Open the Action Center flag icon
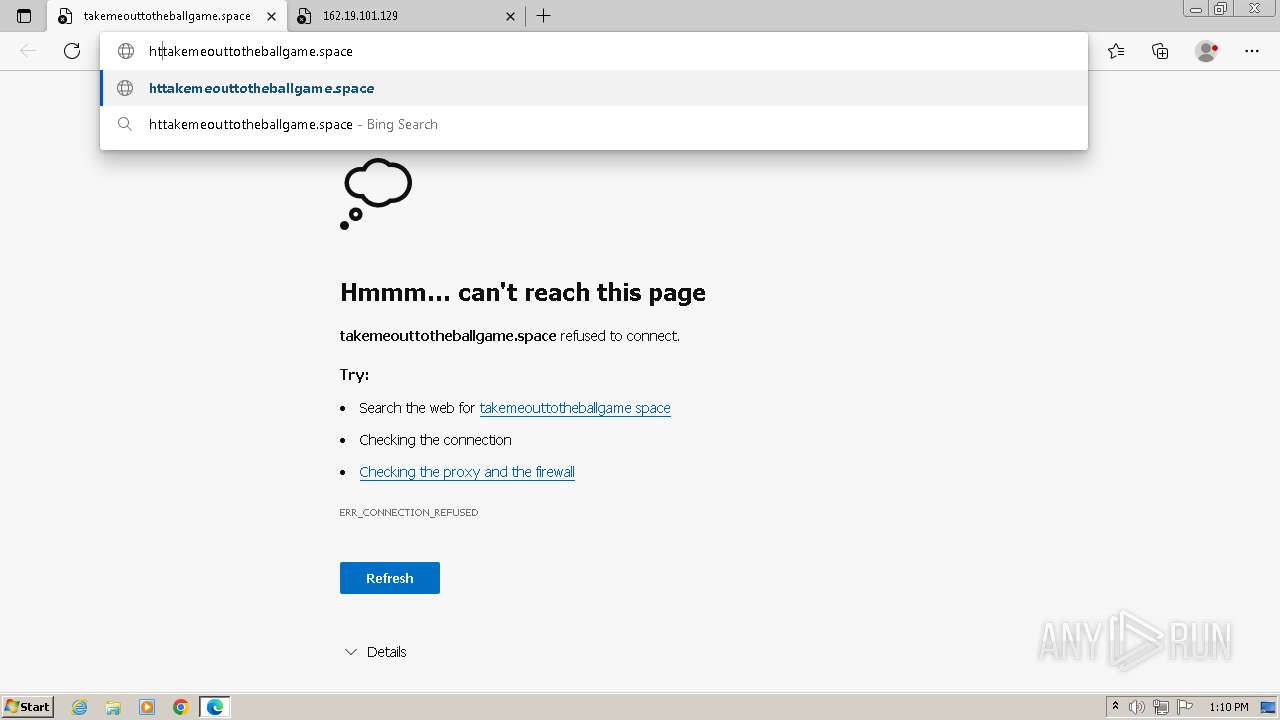The image size is (1280, 720). [1185, 707]
